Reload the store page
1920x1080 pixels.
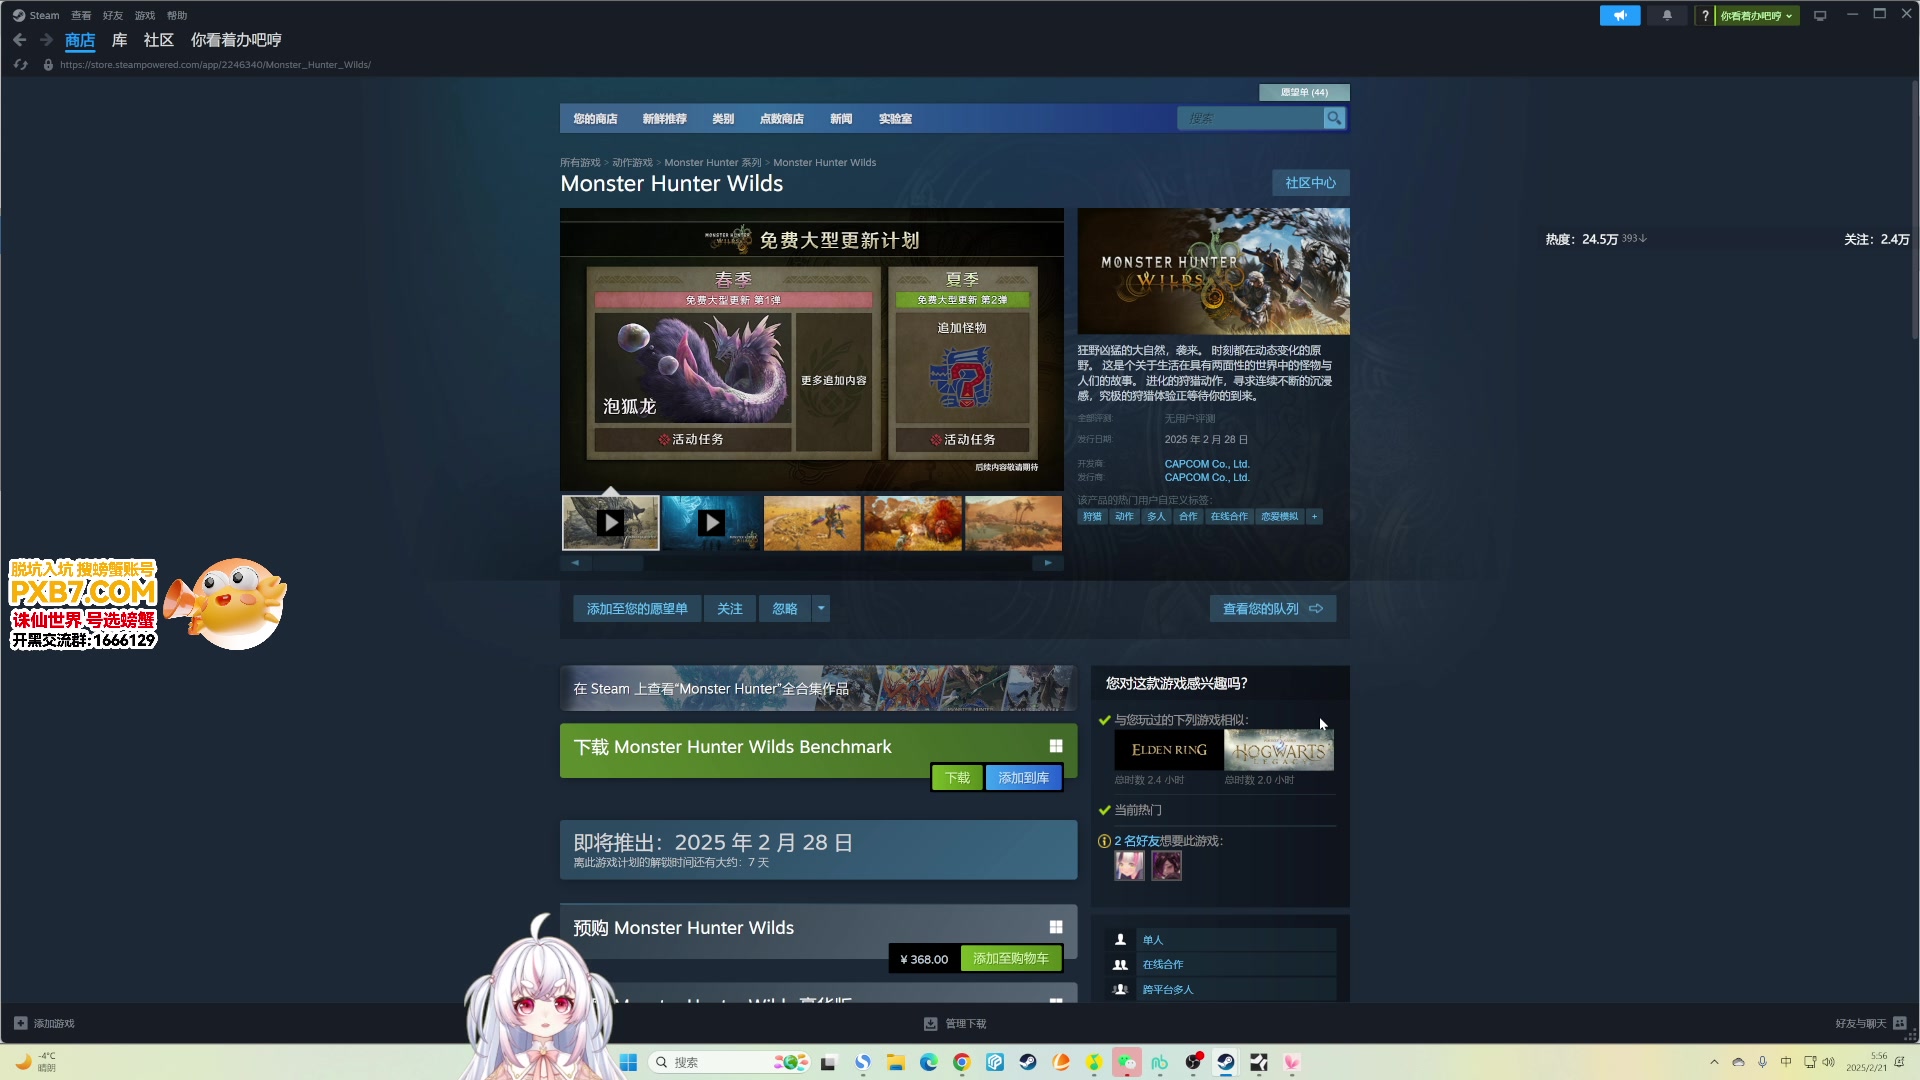tap(21, 65)
